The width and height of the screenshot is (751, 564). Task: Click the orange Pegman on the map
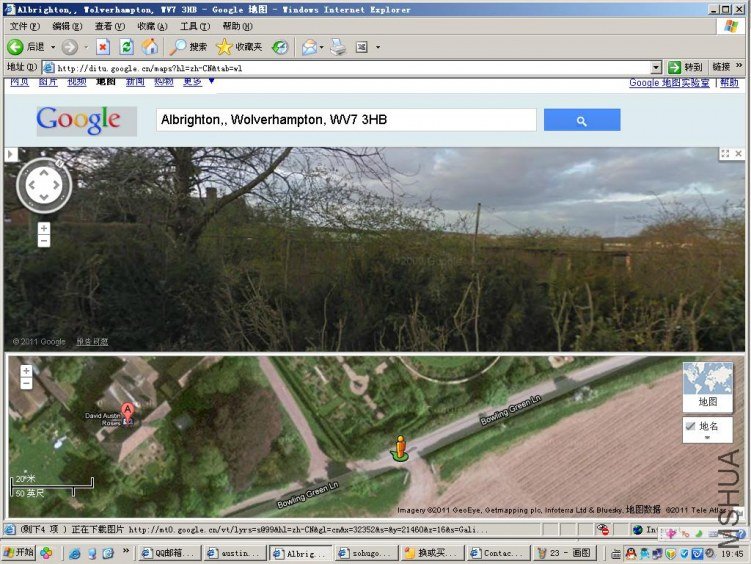click(399, 447)
